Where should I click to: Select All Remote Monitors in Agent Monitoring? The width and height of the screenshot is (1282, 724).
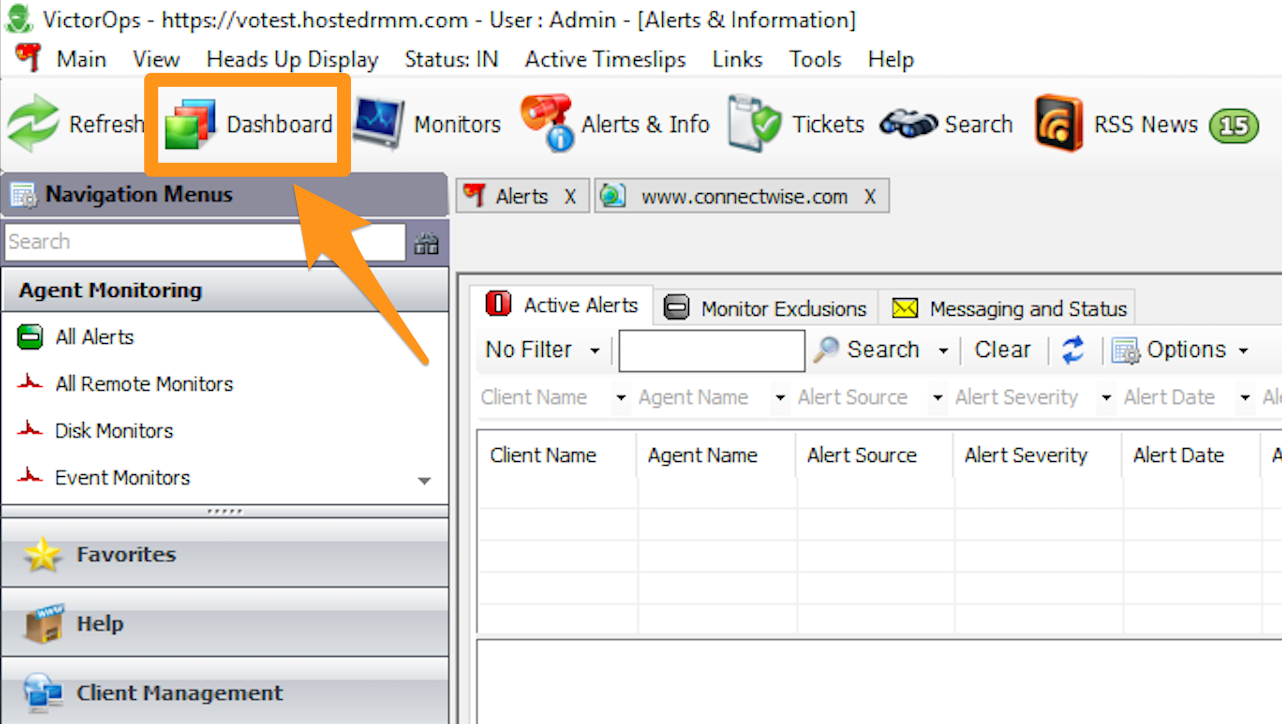(x=143, y=384)
